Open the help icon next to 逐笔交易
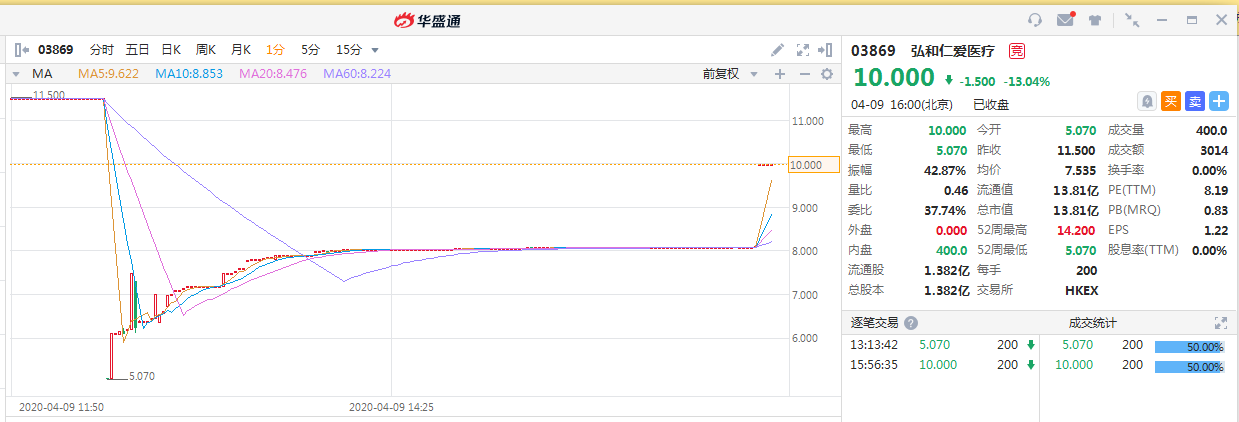Image resolution: width=1239 pixels, height=422 pixels. coord(911,323)
